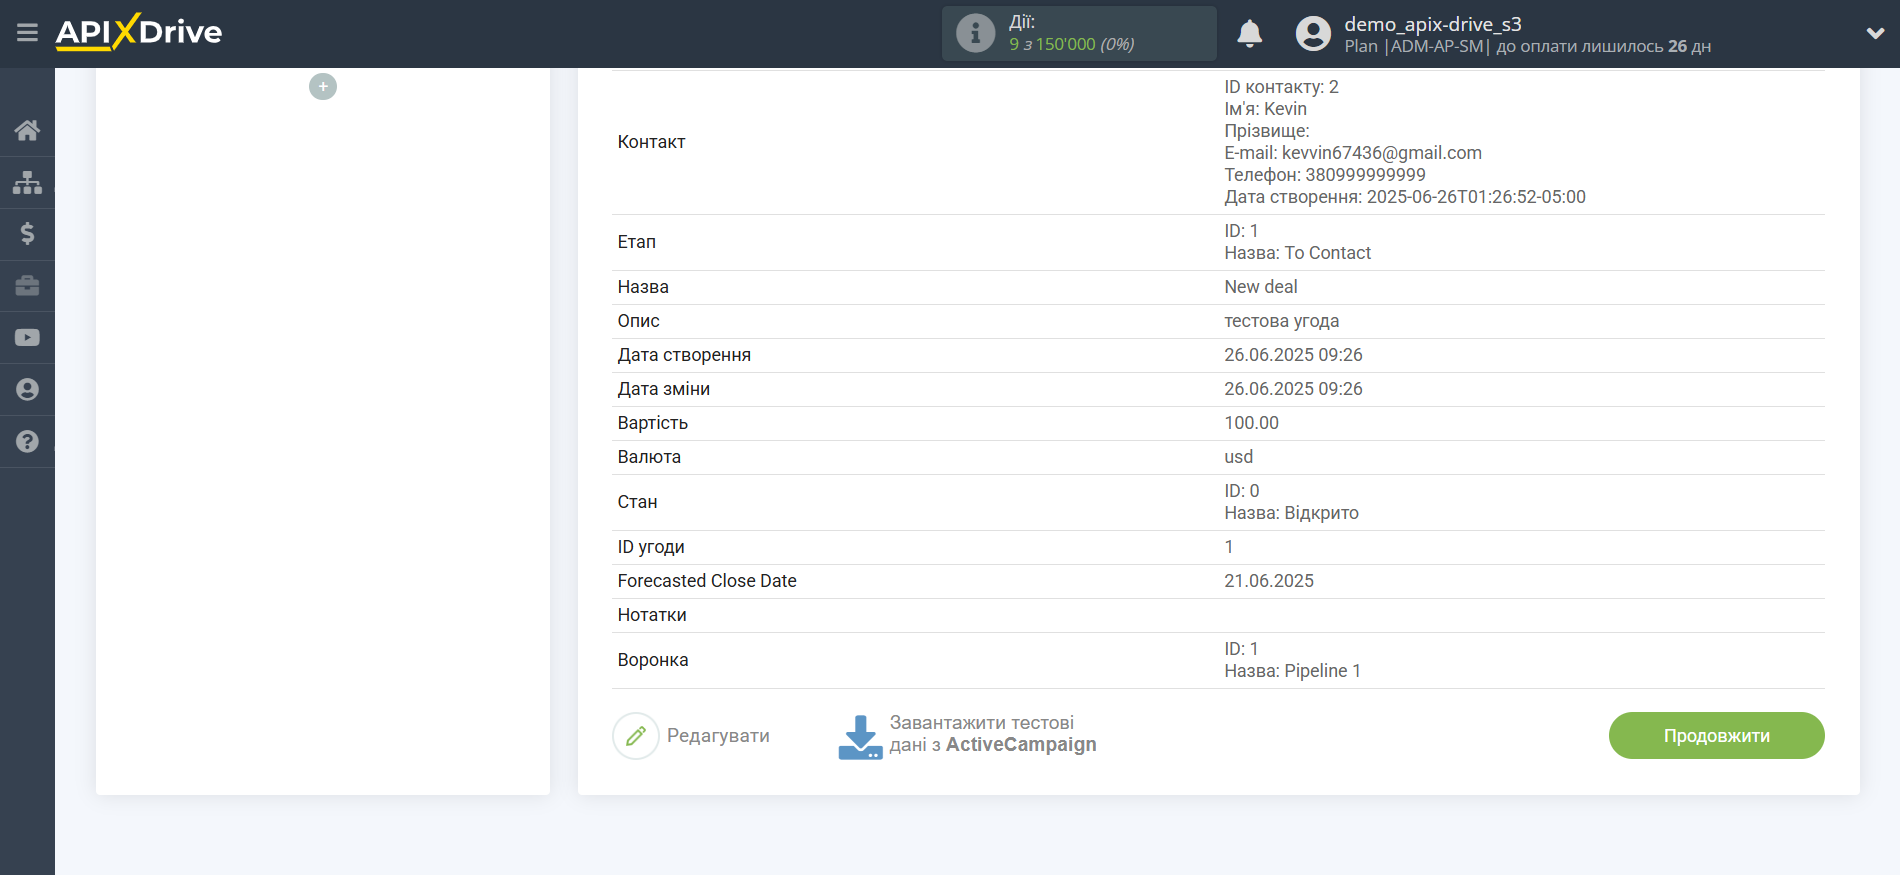Click the ApiX-Drive logo
Viewport: 1900px width, 875px height.
139,32
